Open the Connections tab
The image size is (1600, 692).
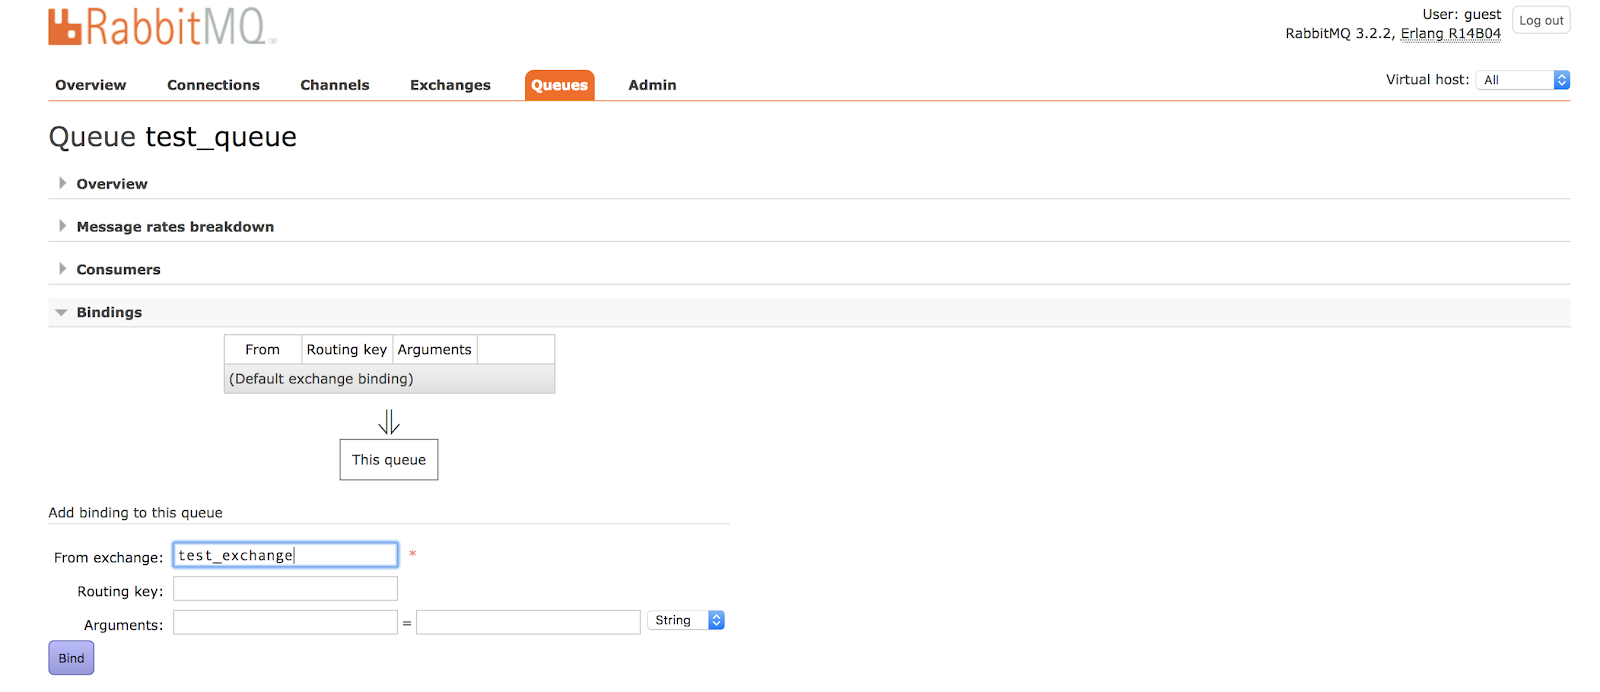[213, 85]
